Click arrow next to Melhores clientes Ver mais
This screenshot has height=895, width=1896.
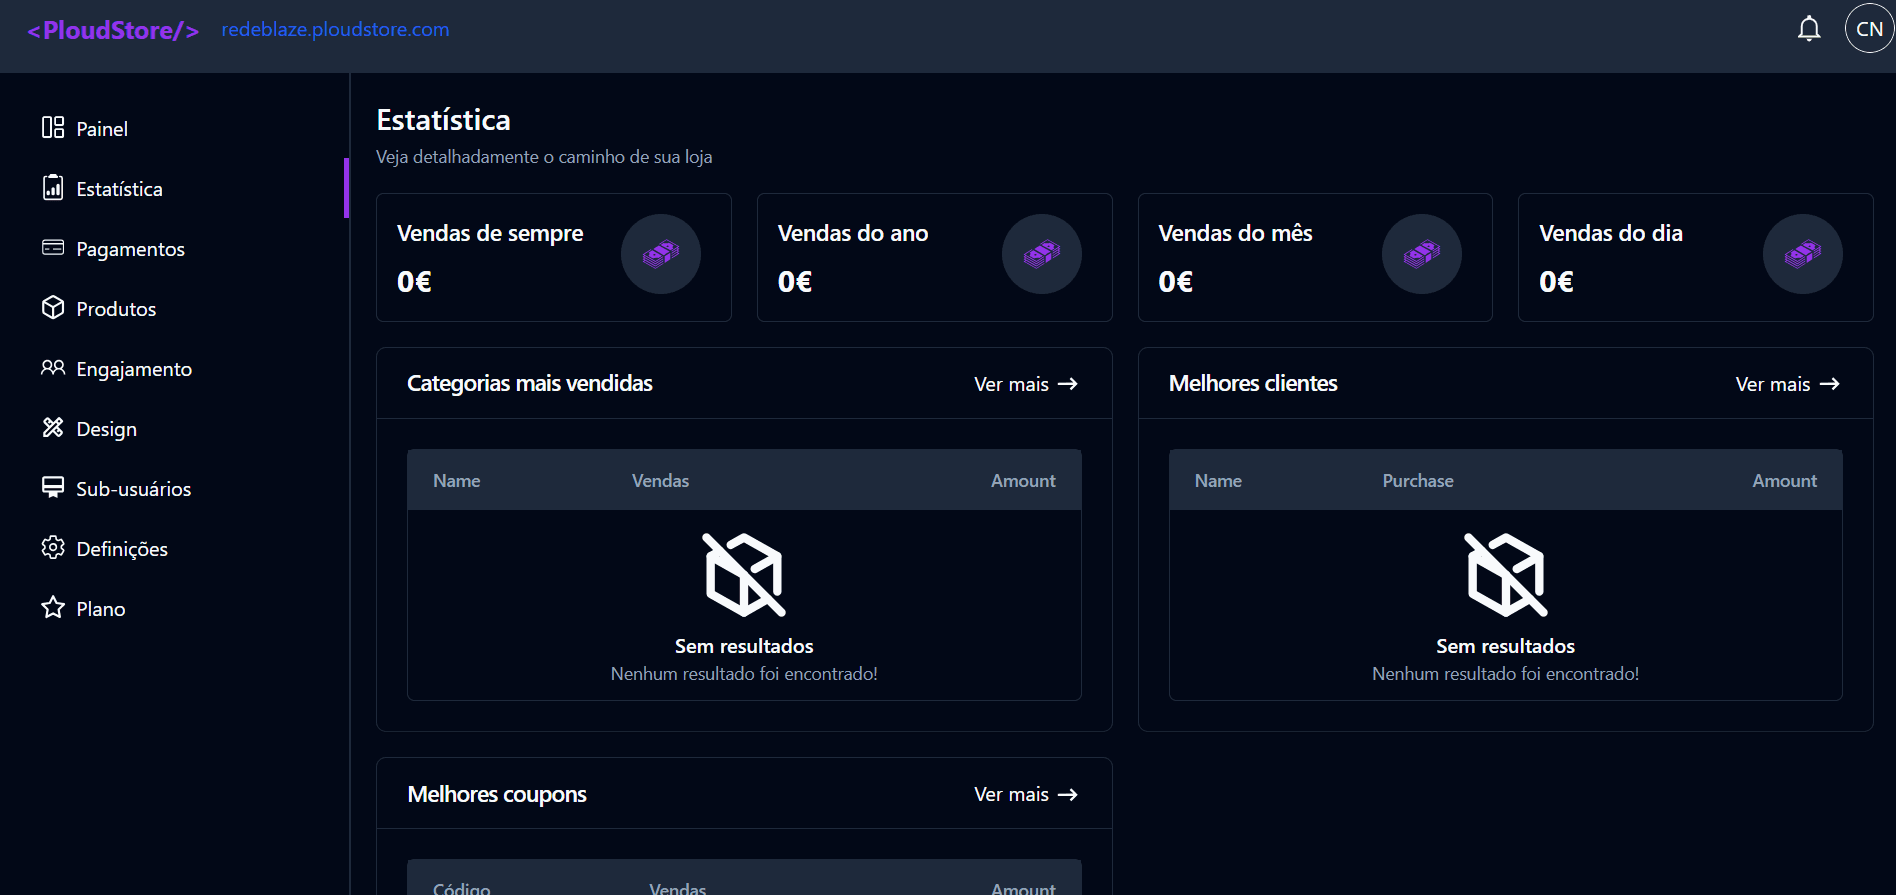point(1830,384)
